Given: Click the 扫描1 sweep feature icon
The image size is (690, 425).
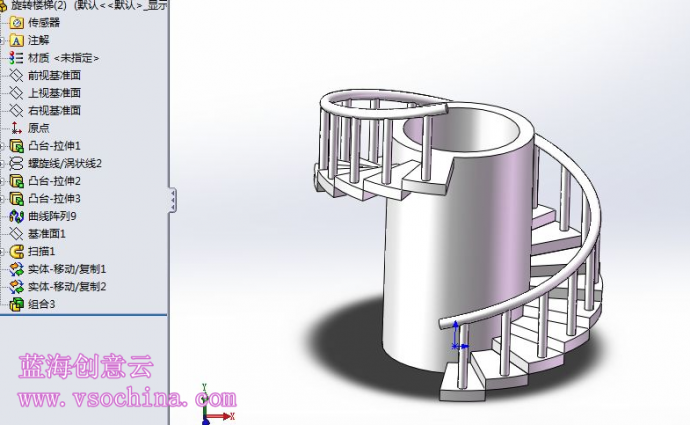Looking at the screenshot, I should pyautogui.click(x=17, y=251).
